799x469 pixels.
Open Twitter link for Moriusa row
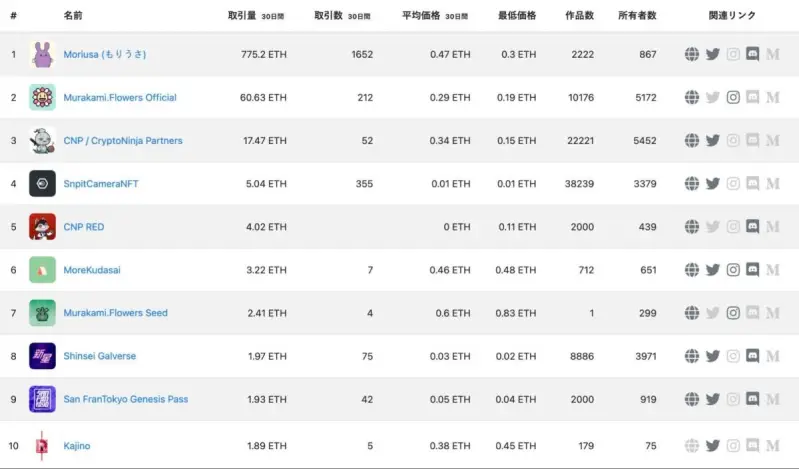tap(712, 54)
